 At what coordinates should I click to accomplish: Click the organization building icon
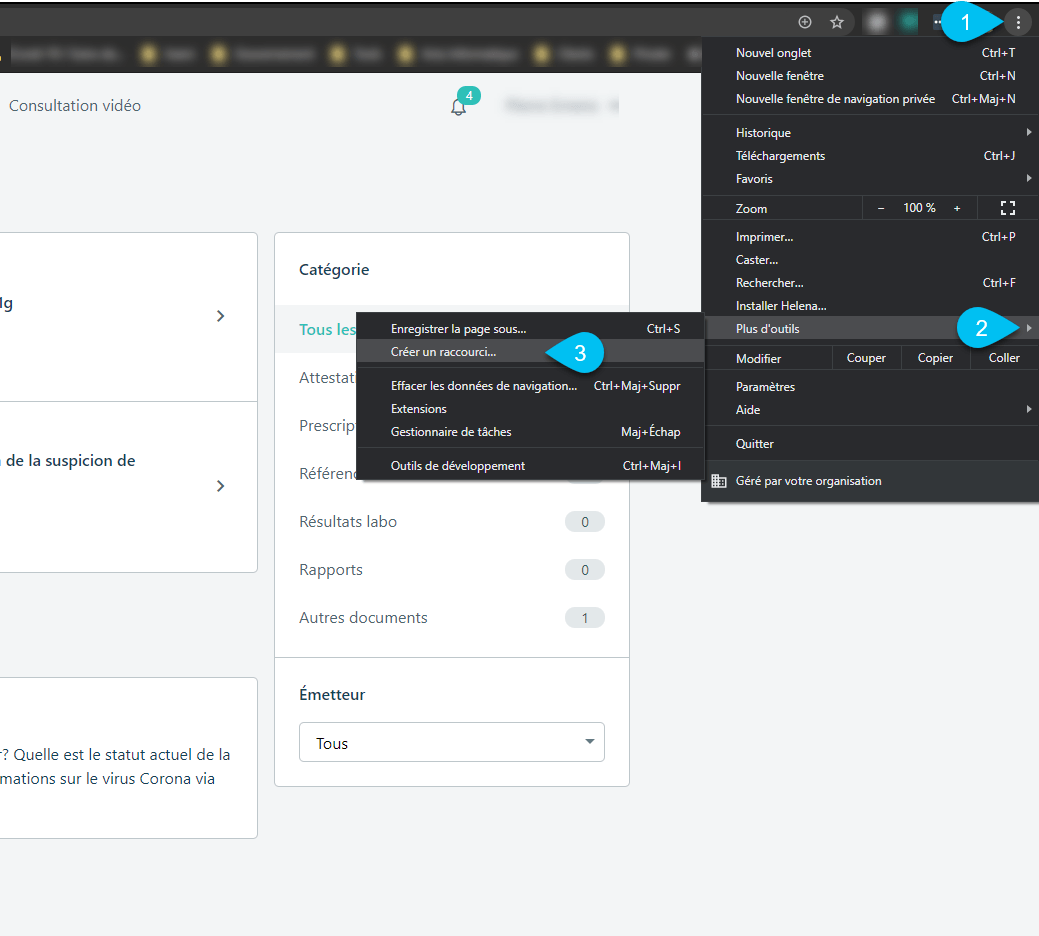click(x=719, y=481)
